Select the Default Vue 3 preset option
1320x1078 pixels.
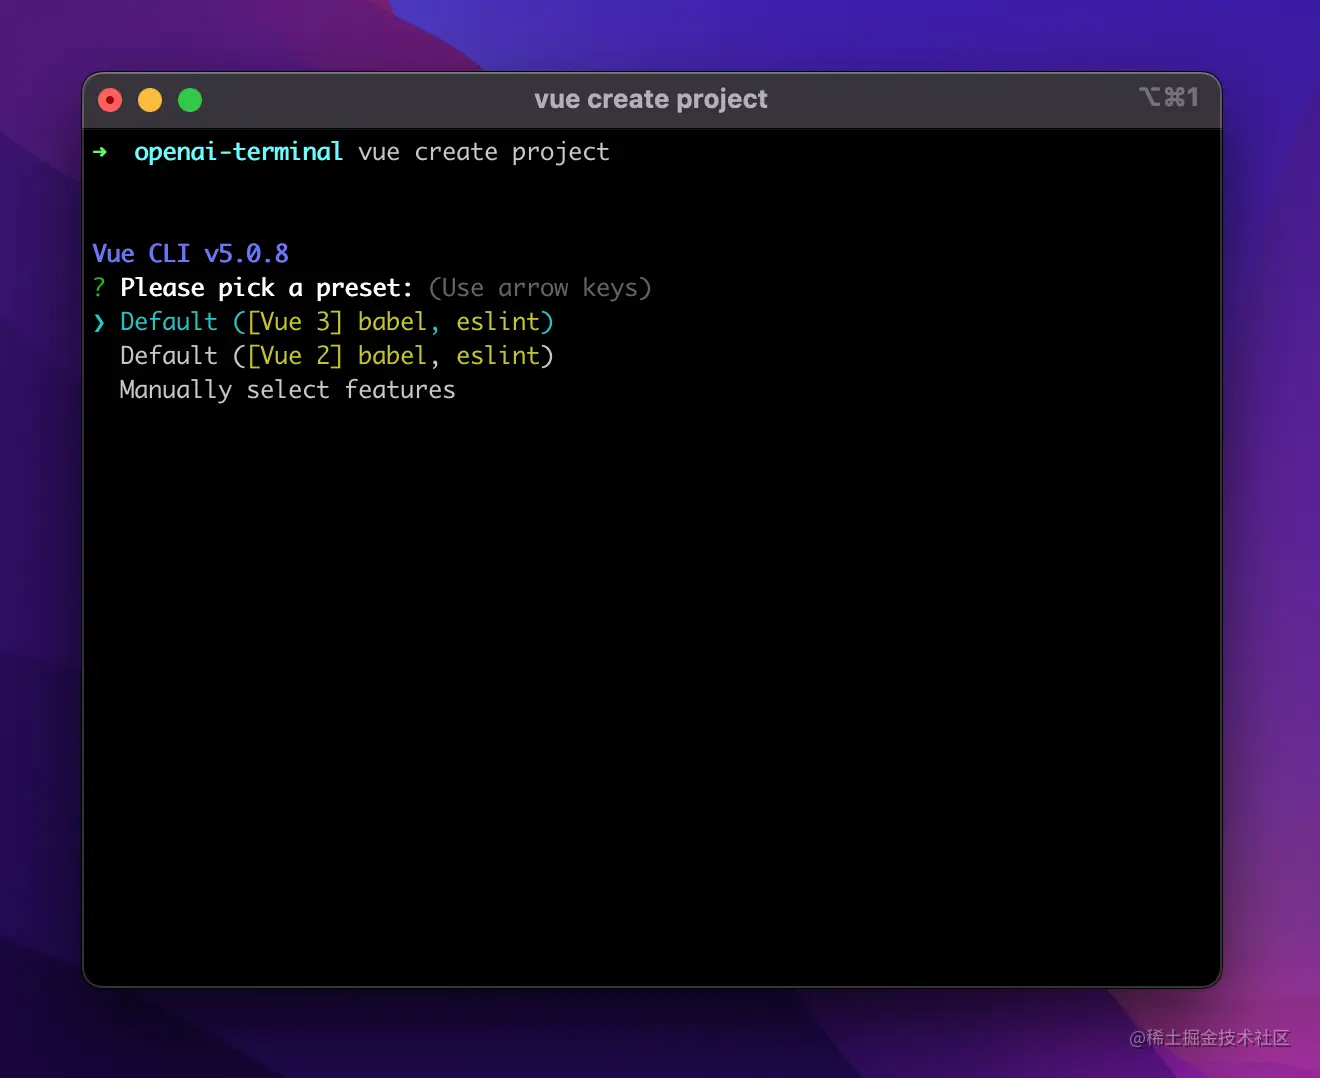pyautogui.click(x=336, y=322)
